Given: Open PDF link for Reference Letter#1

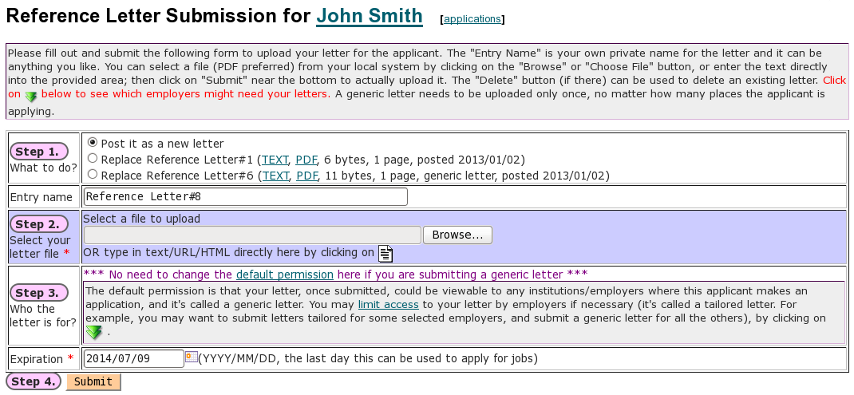Looking at the screenshot, I should pyautogui.click(x=307, y=160).
